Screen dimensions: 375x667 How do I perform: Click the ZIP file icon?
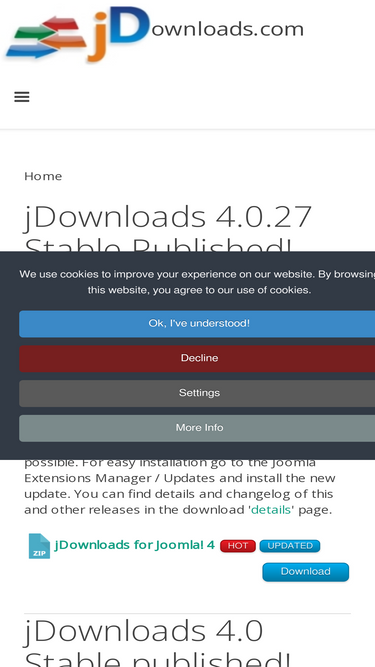click(39, 546)
